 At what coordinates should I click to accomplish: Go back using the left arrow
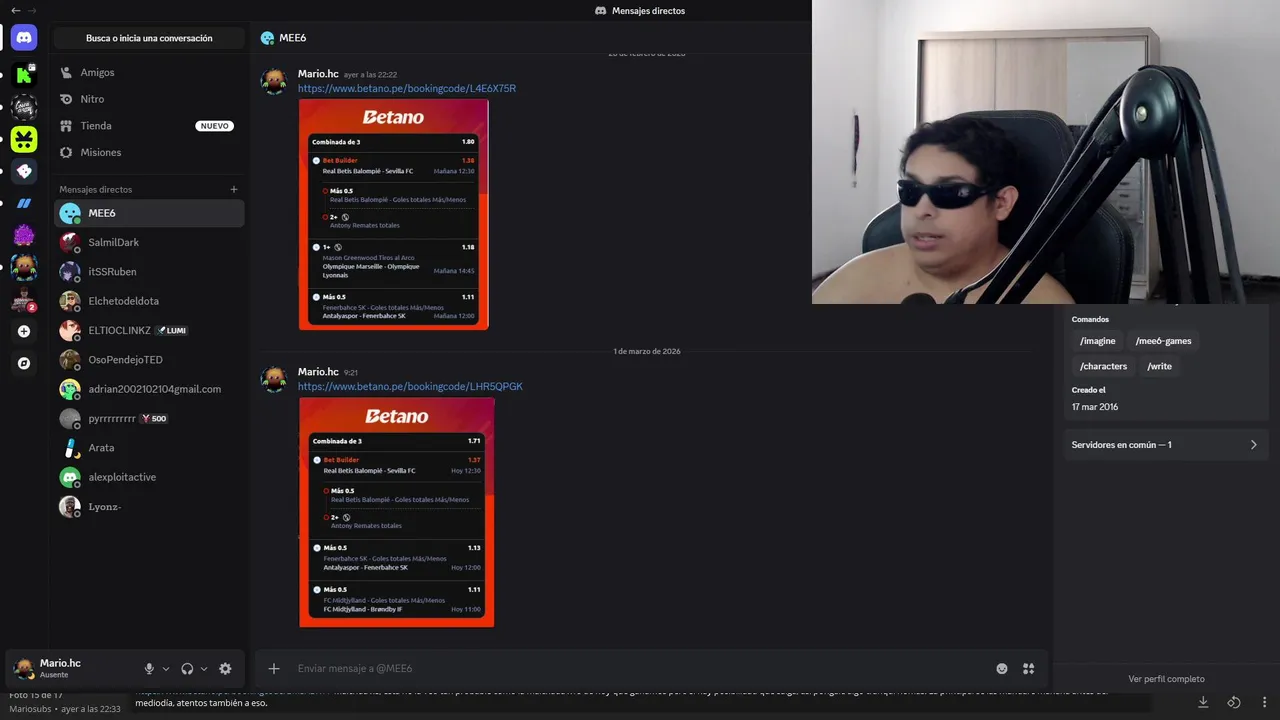click(15, 10)
